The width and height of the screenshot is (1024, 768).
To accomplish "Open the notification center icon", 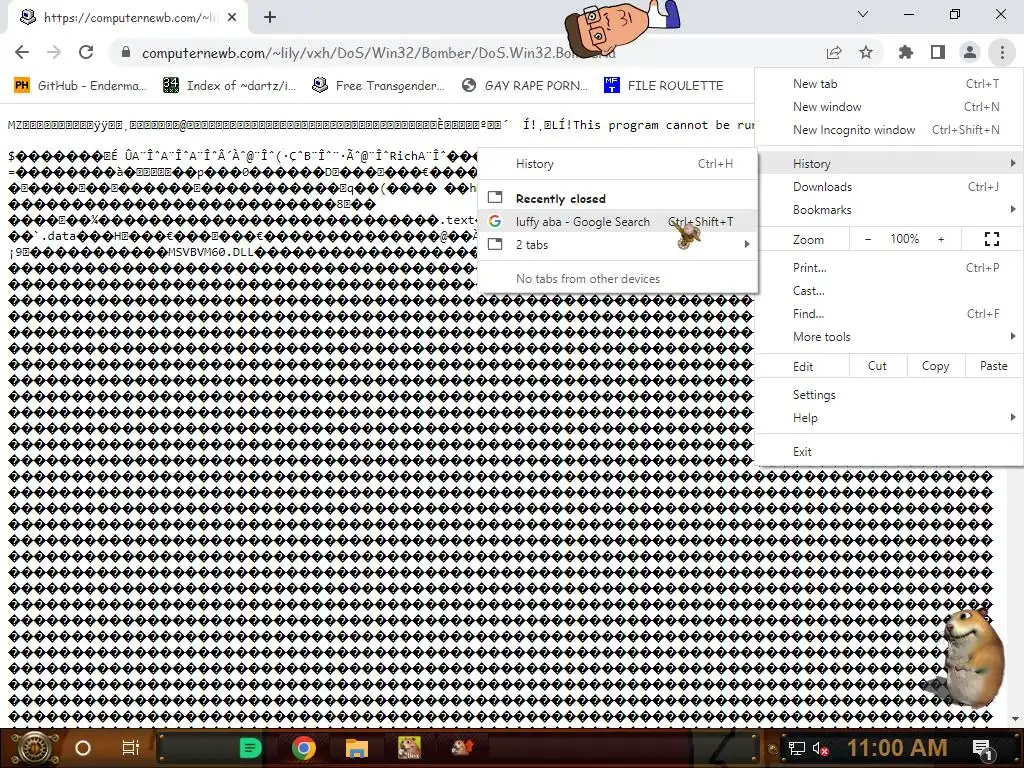I will 983,748.
